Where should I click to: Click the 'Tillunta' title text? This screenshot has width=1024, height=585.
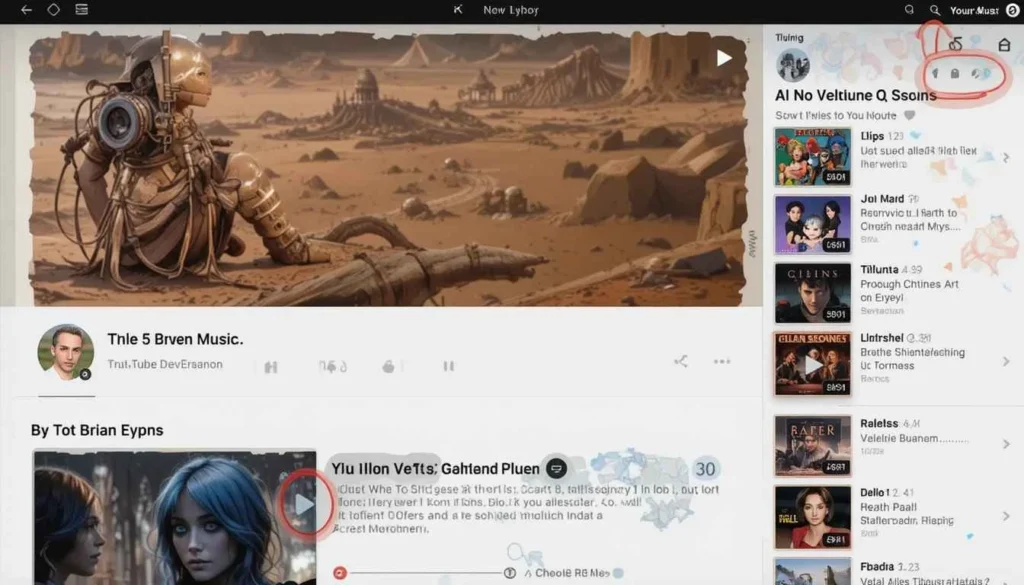pyautogui.click(x=879, y=269)
